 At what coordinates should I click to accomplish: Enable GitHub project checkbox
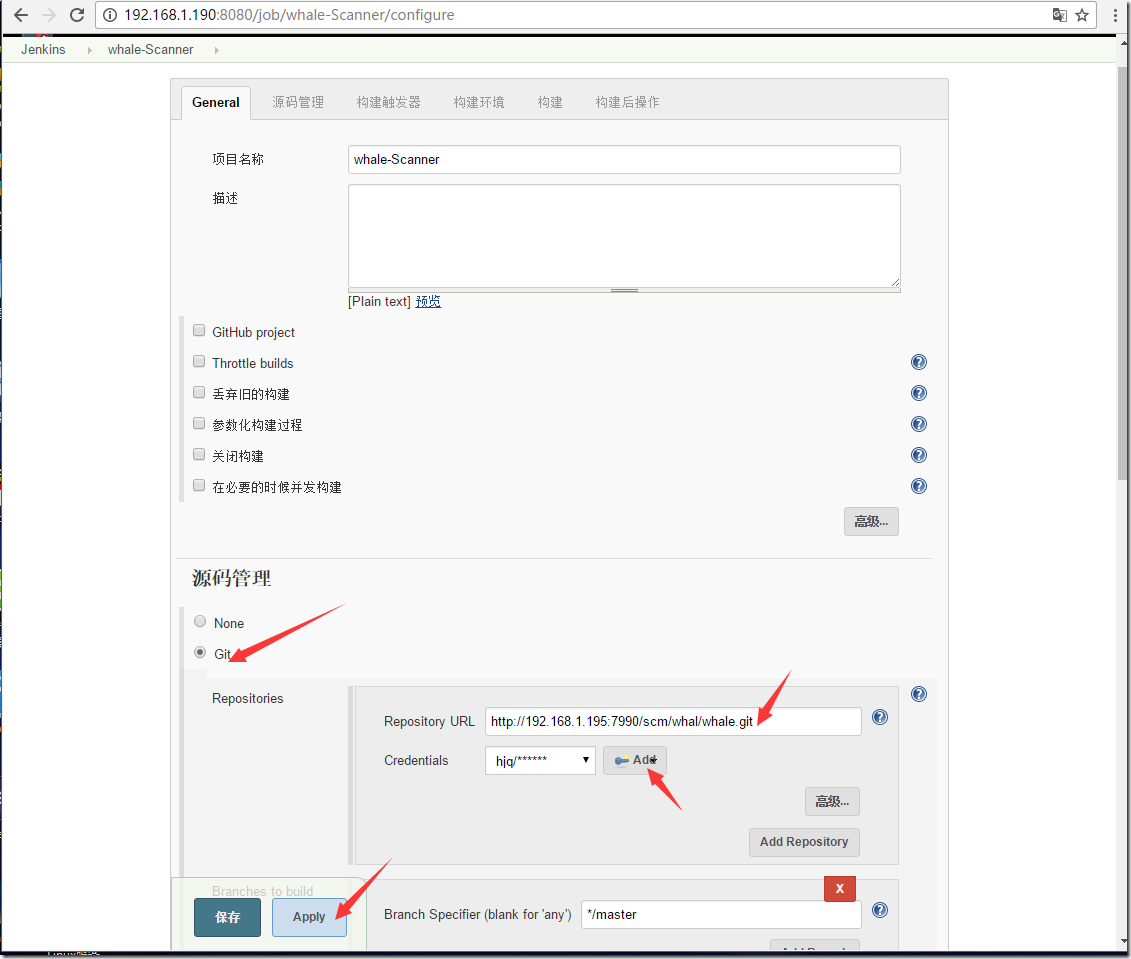(x=199, y=331)
